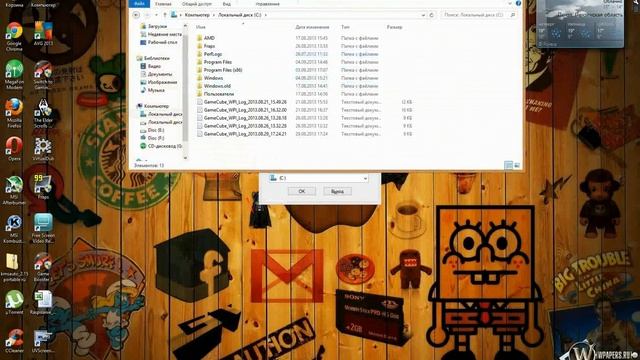
Task: Sort by Дата изменения column header
Action: (x=312, y=27)
